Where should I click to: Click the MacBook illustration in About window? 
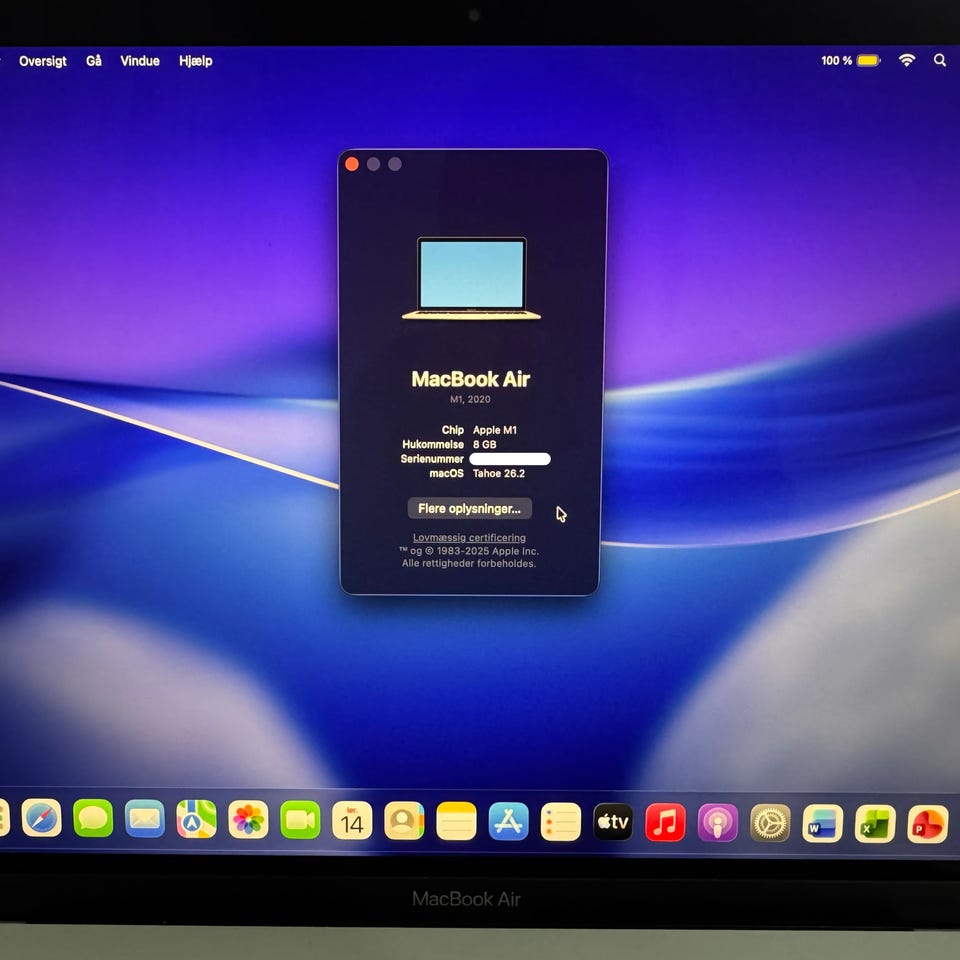(x=471, y=279)
